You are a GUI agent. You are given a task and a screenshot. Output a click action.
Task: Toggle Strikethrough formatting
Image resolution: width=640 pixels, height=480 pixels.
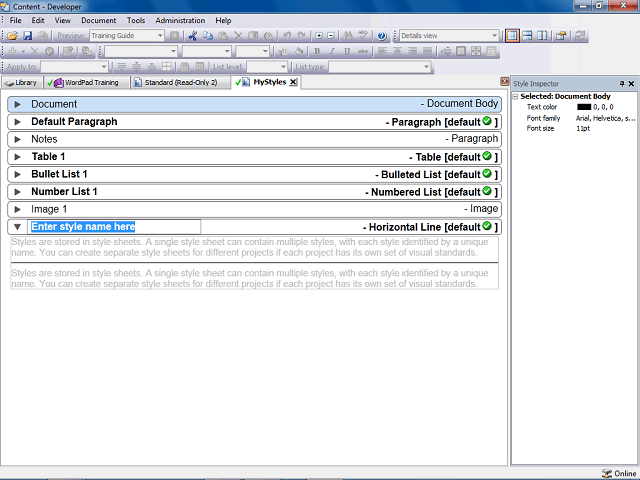[x=362, y=51]
